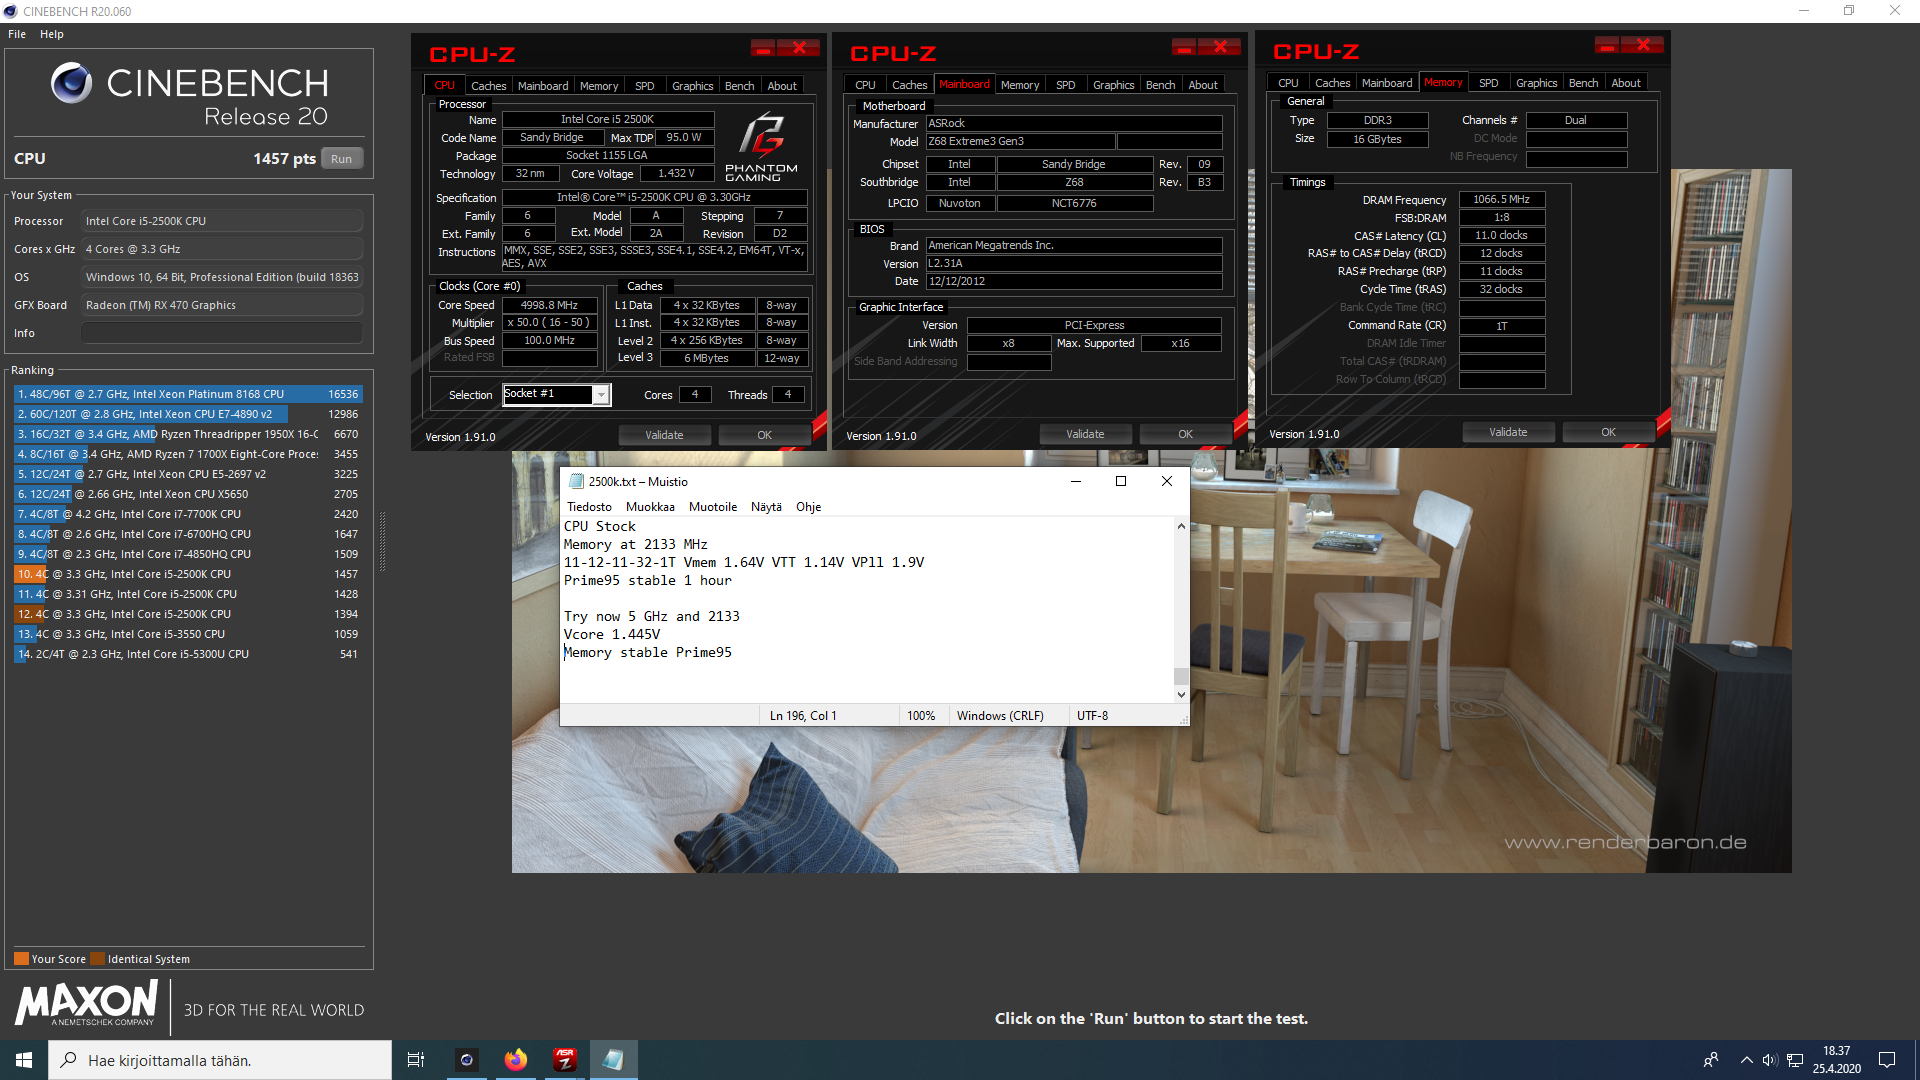Select ranking row 10 with score 1457
The image size is (1920, 1080).
point(188,574)
